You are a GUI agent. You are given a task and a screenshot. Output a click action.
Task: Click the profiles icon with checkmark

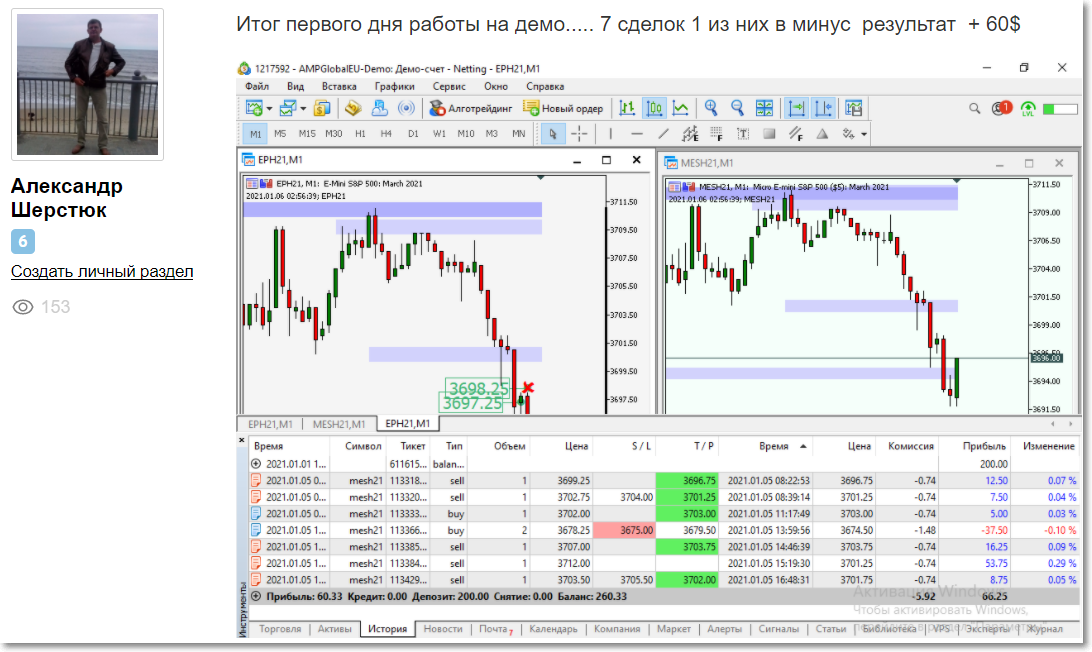click(x=288, y=108)
